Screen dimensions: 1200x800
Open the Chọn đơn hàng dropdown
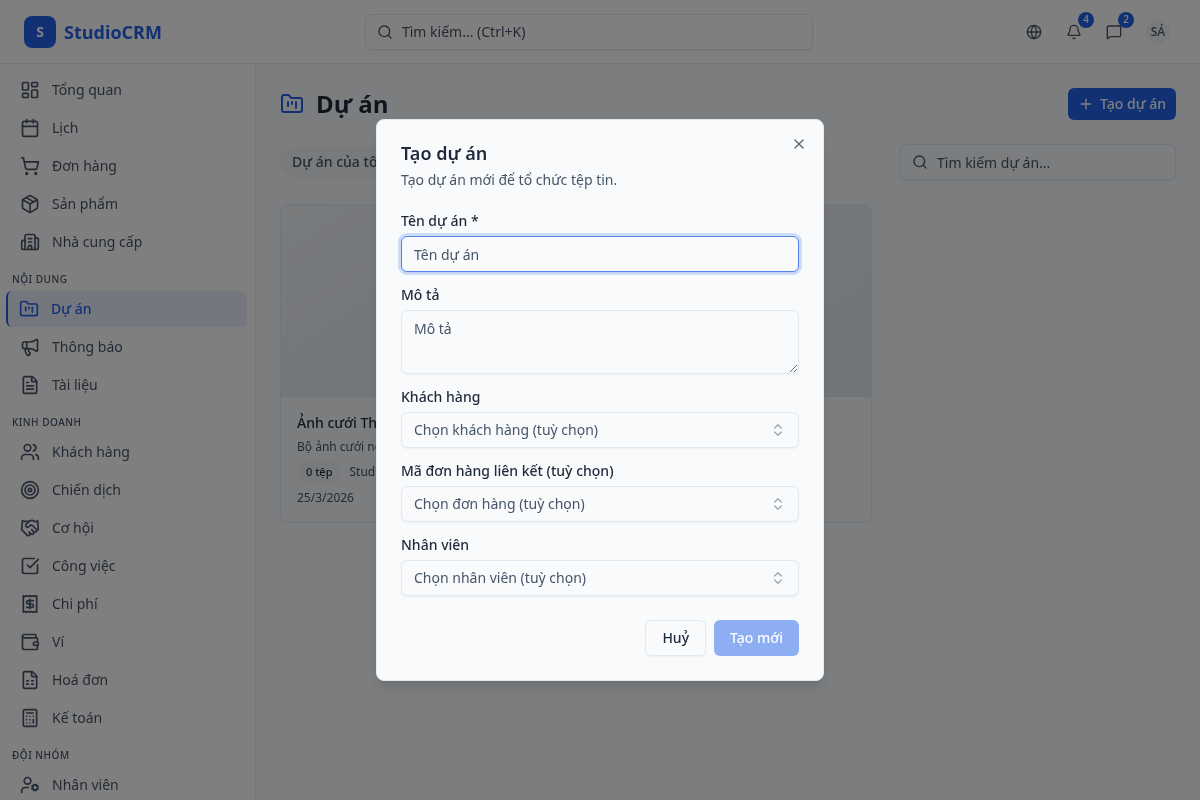[599, 504]
